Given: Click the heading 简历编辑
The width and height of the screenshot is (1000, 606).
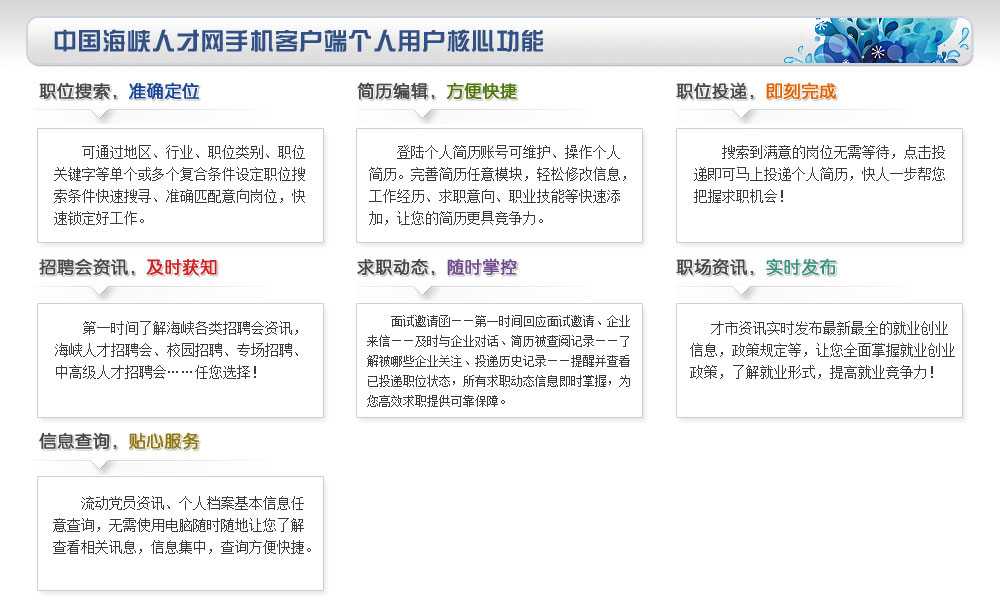Looking at the screenshot, I should tap(393, 92).
